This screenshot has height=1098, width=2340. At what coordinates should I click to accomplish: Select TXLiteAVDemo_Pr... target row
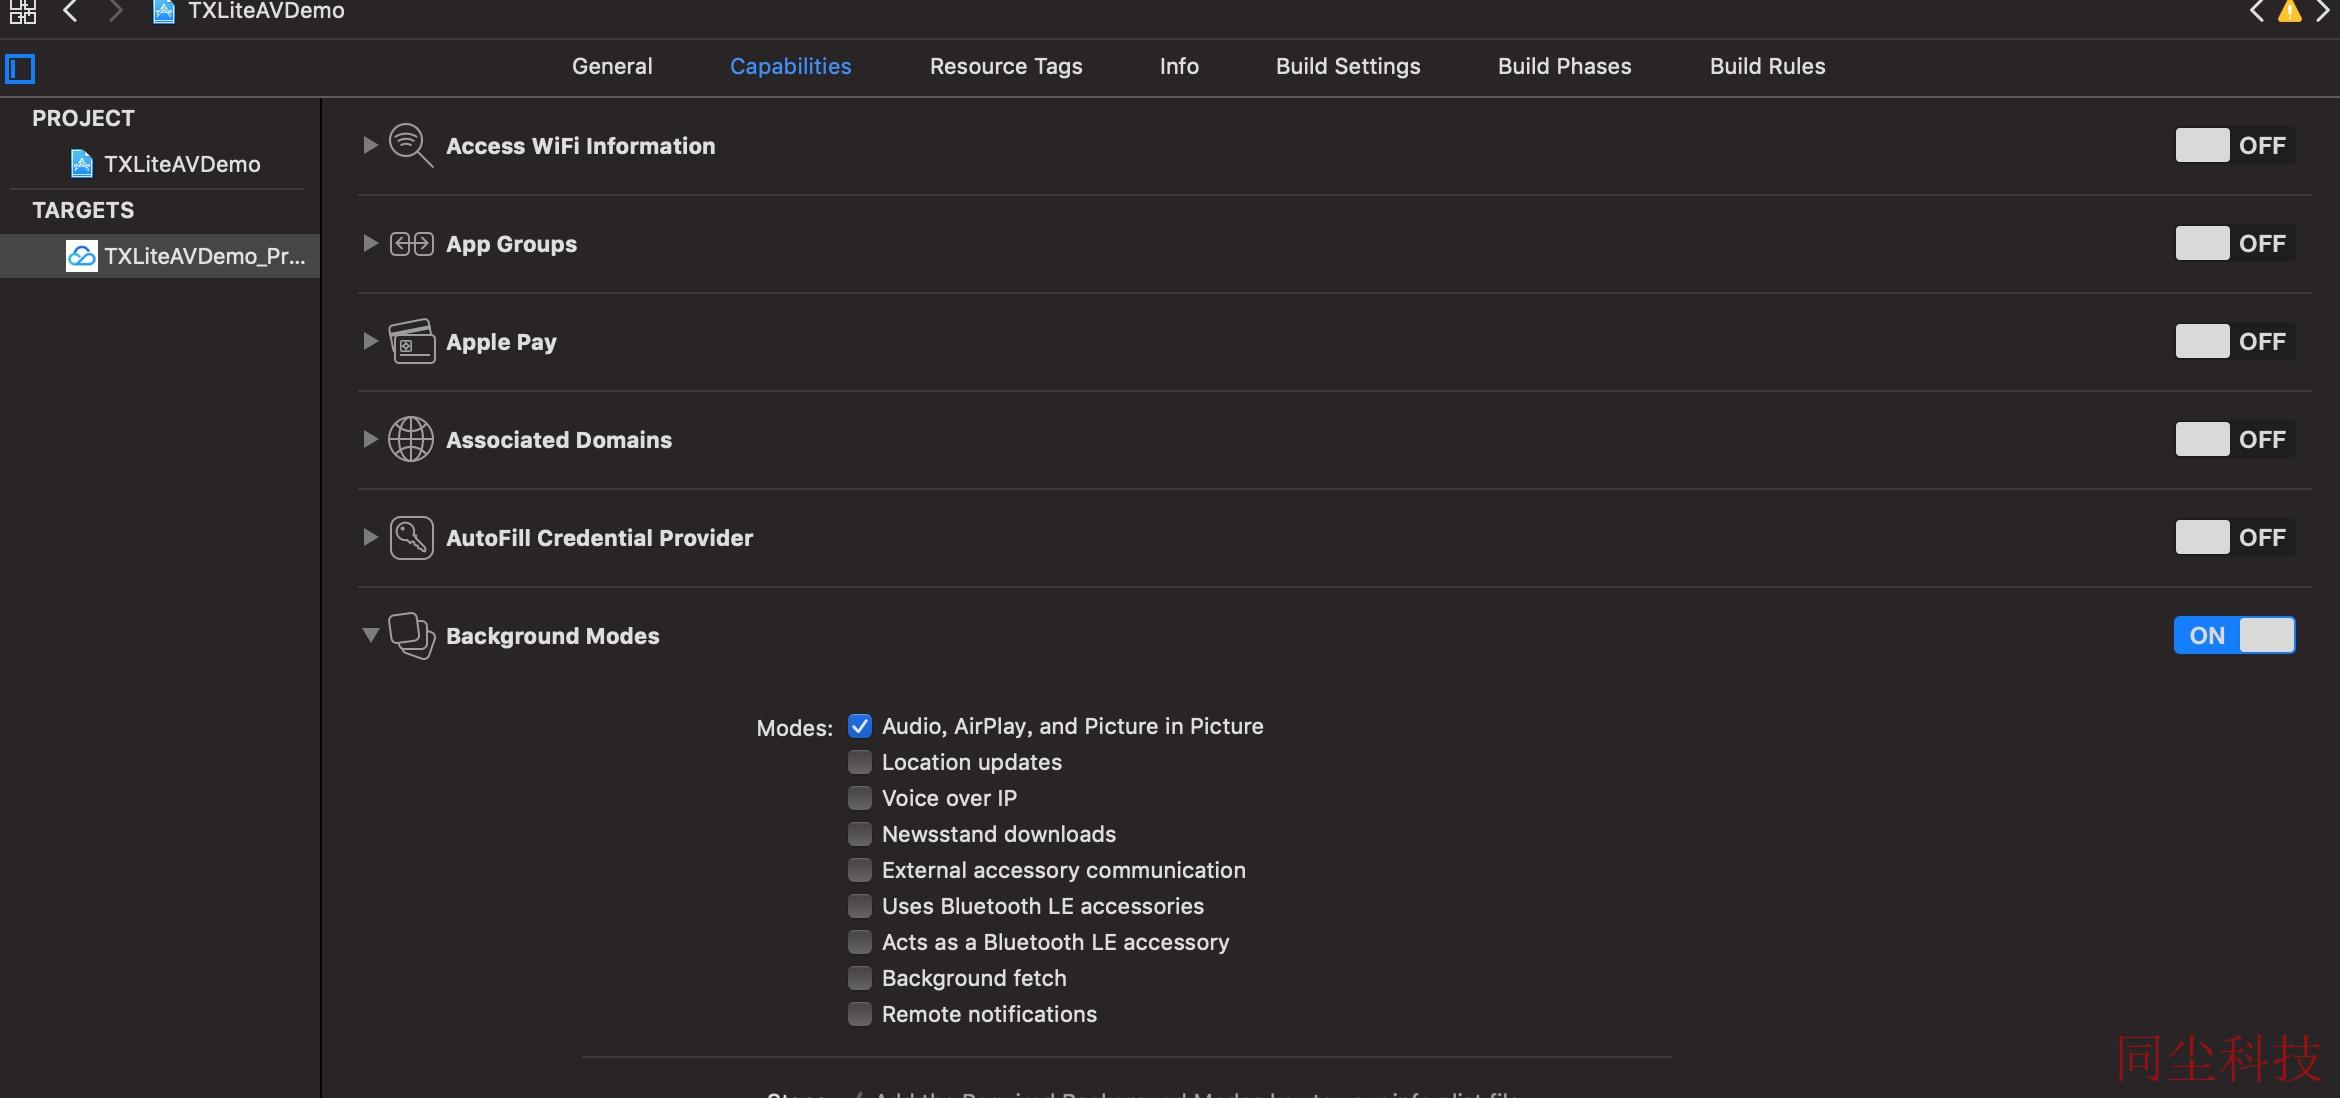[160, 256]
